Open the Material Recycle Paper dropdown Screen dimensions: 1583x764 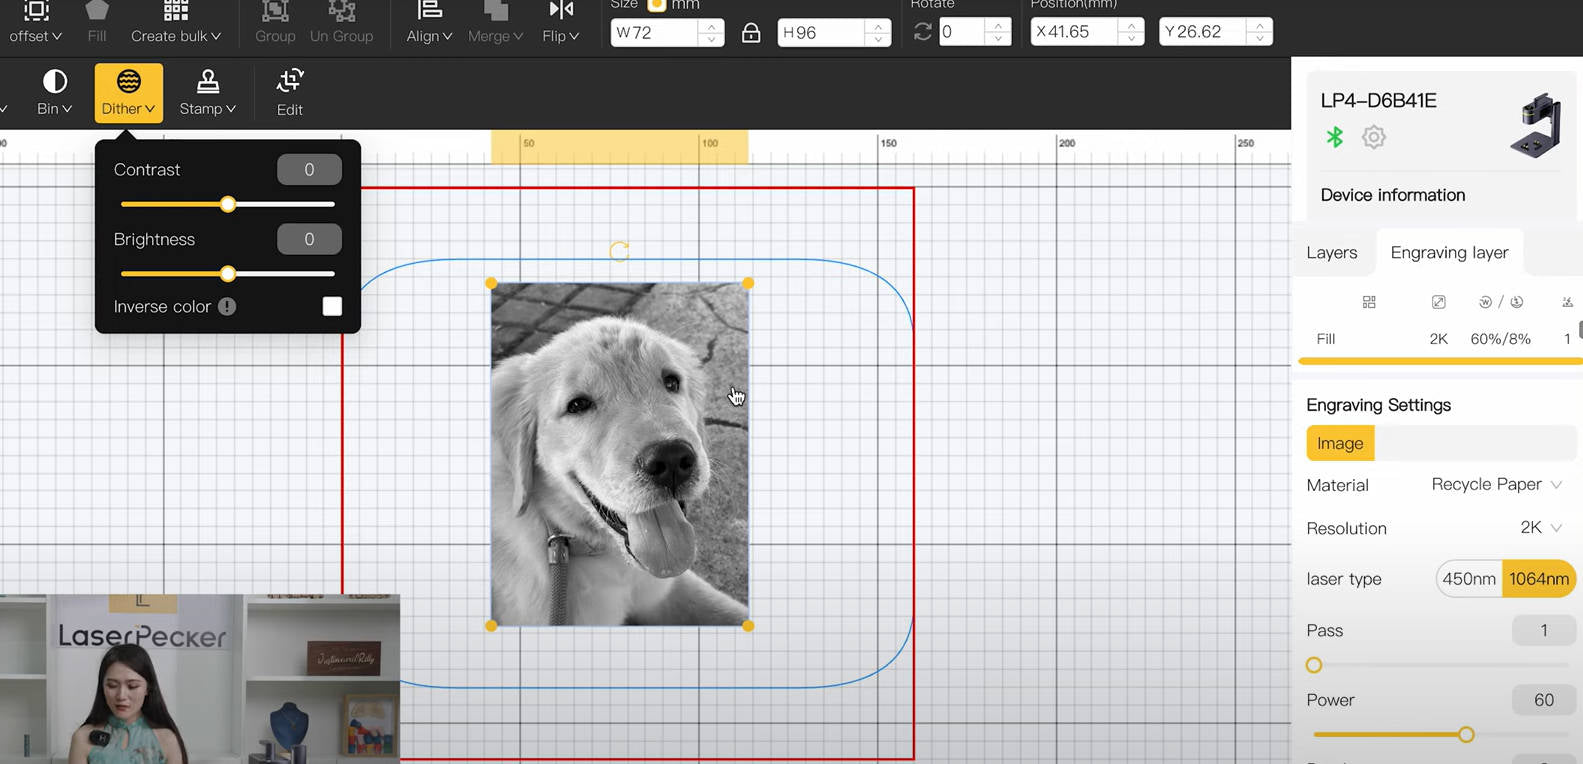click(x=1496, y=484)
